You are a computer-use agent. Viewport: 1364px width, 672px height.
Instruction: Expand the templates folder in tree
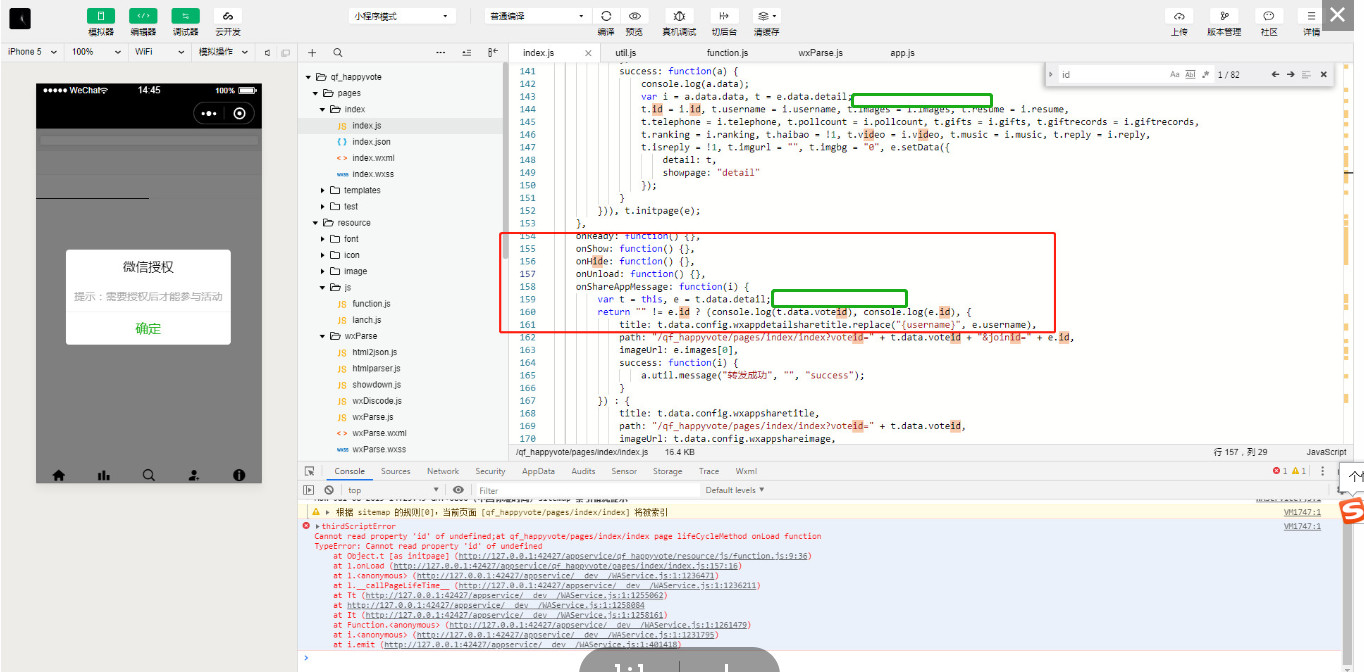coord(323,190)
